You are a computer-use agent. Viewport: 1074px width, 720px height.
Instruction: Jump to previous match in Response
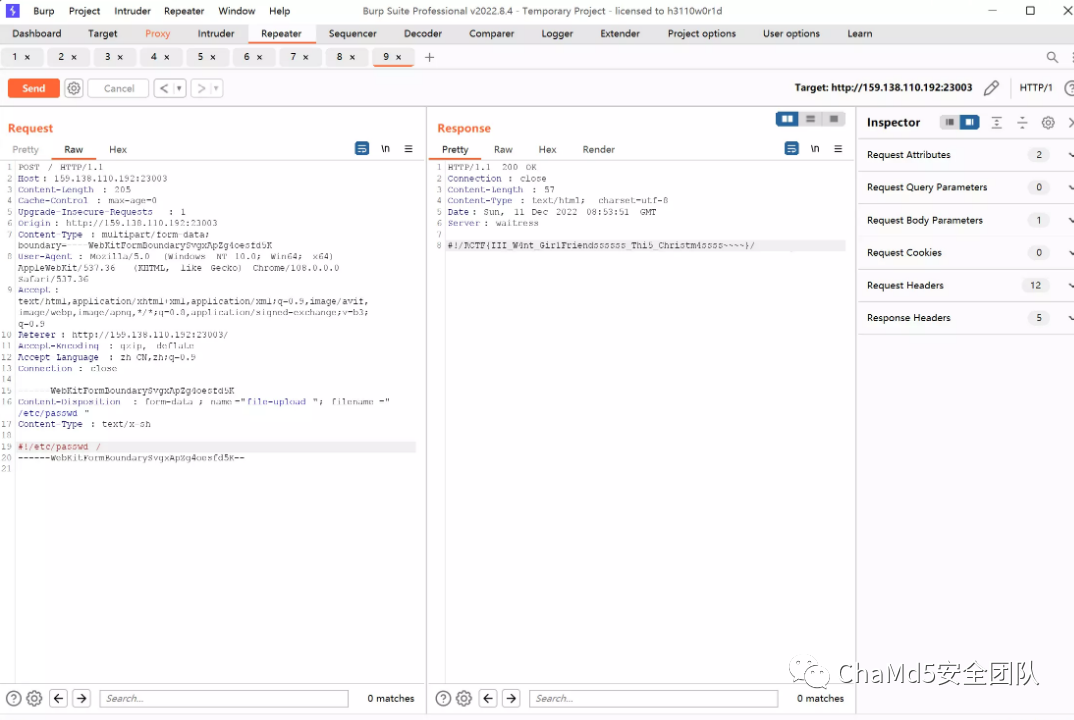(488, 699)
